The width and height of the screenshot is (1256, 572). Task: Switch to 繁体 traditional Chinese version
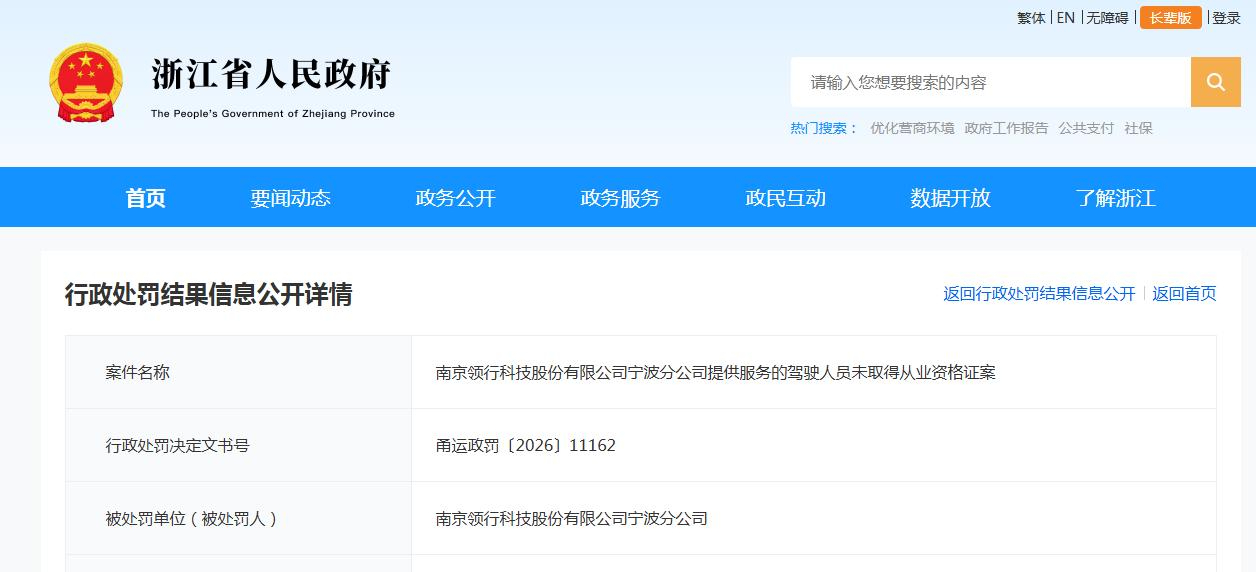(x=1031, y=18)
